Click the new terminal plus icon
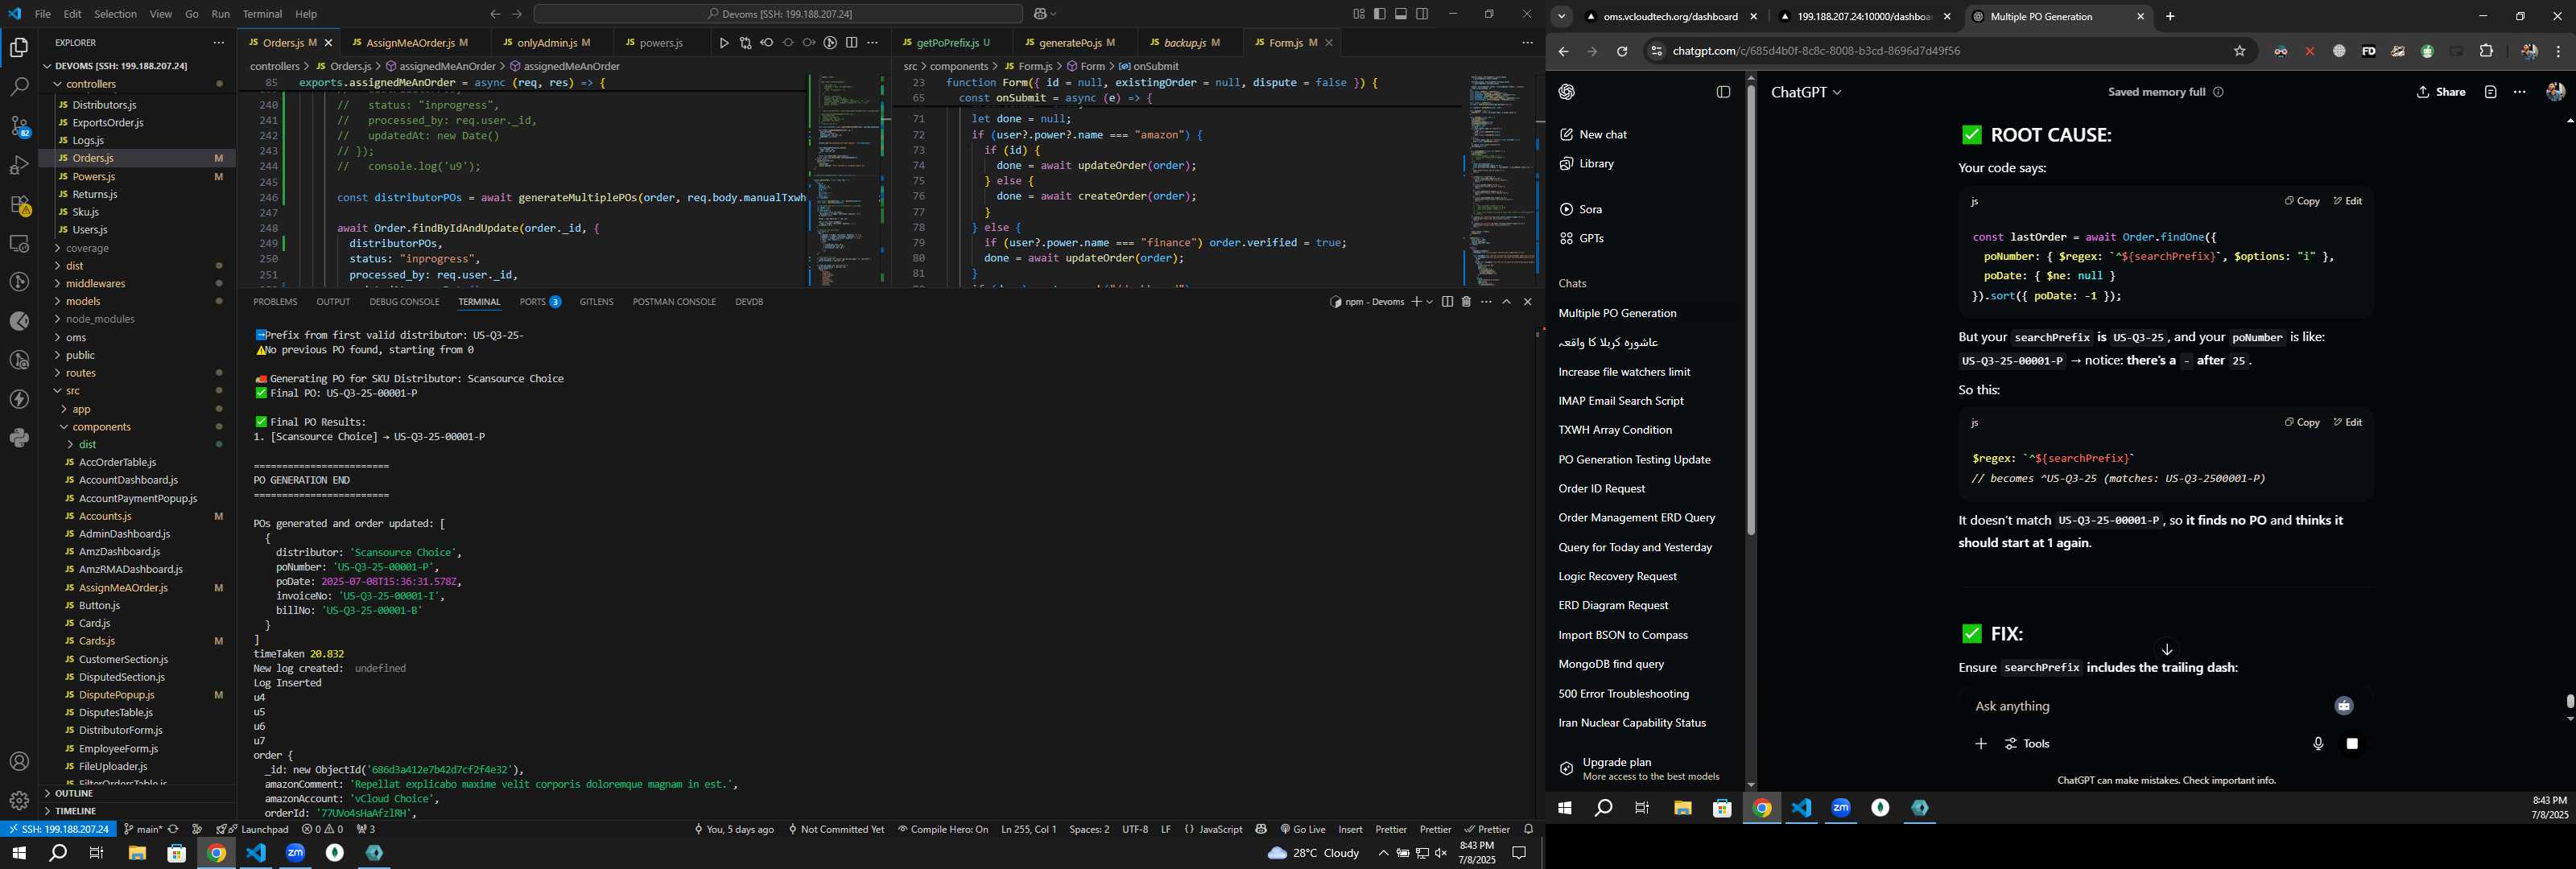2576x869 pixels. tap(1416, 302)
